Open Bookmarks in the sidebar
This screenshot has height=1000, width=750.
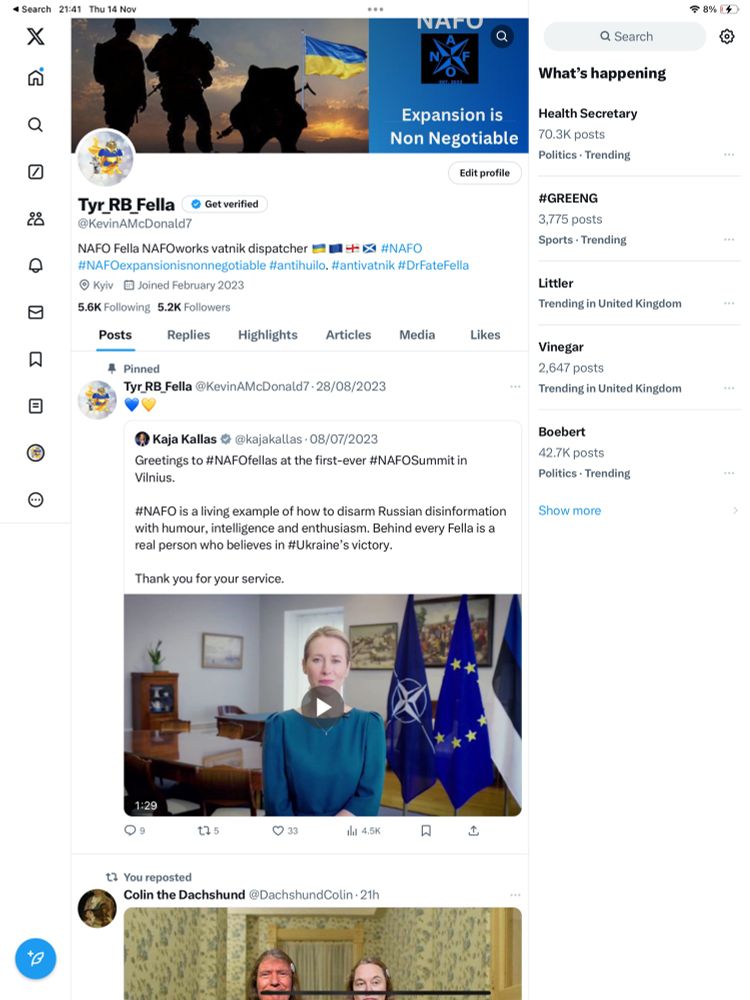pyautogui.click(x=36, y=359)
